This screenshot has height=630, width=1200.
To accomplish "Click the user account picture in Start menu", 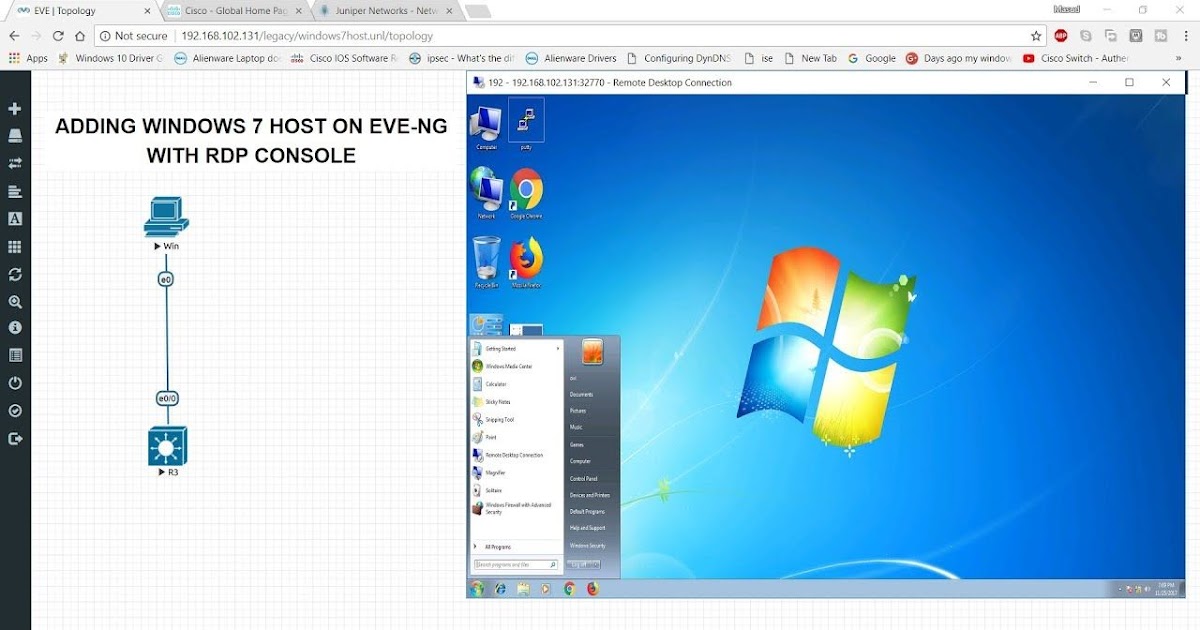I will (593, 352).
